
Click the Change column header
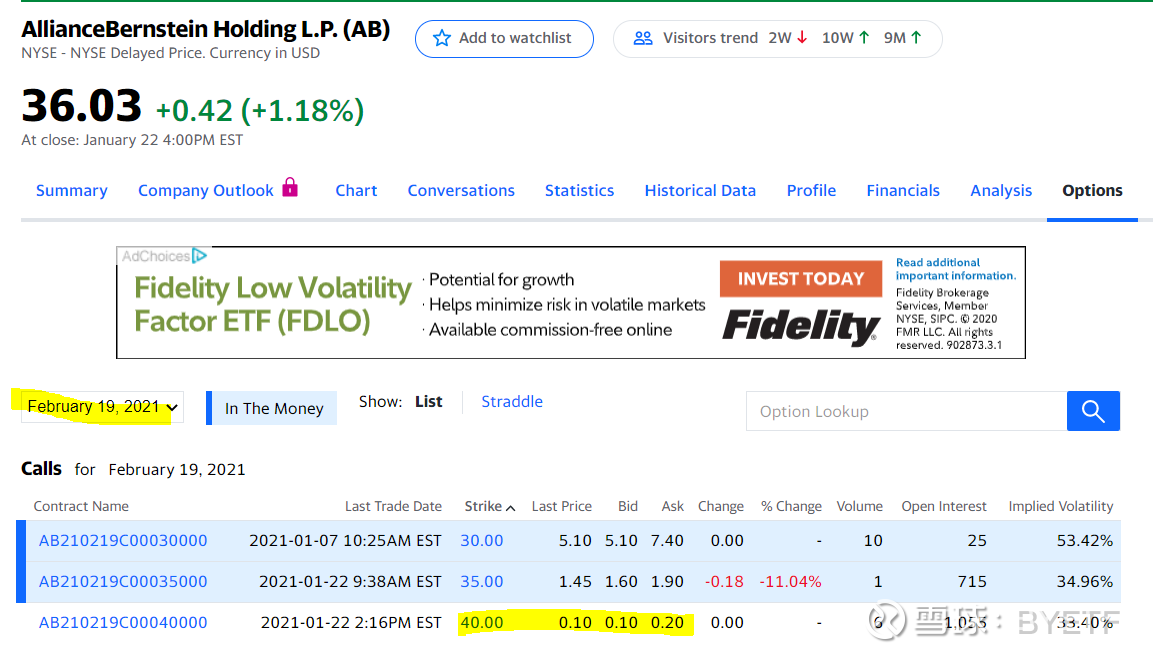pos(721,506)
